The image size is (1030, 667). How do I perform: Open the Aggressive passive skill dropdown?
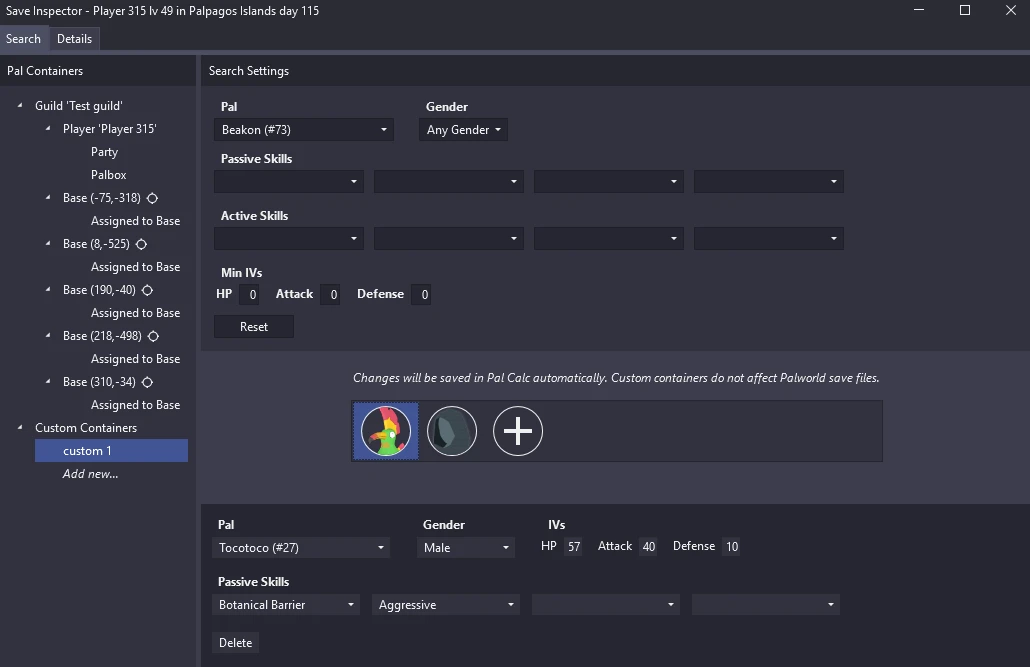(445, 605)
